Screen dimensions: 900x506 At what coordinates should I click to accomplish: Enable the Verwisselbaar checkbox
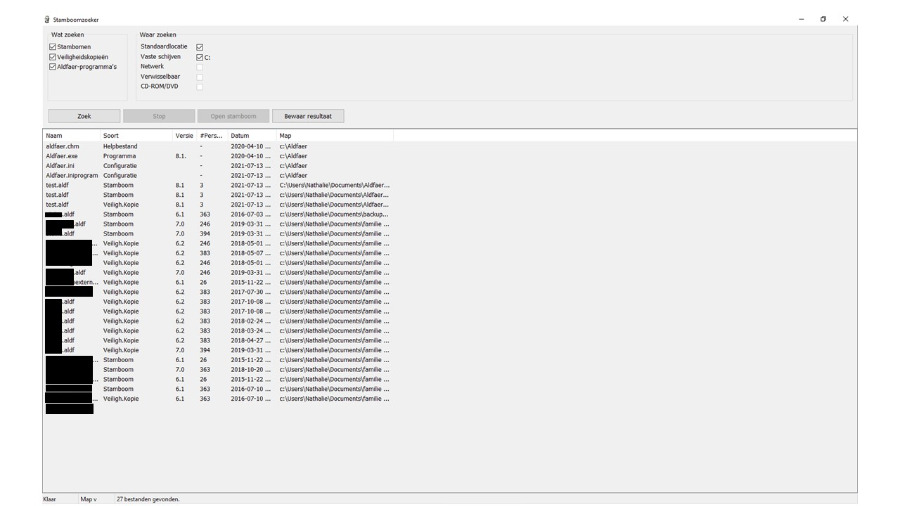200,77
